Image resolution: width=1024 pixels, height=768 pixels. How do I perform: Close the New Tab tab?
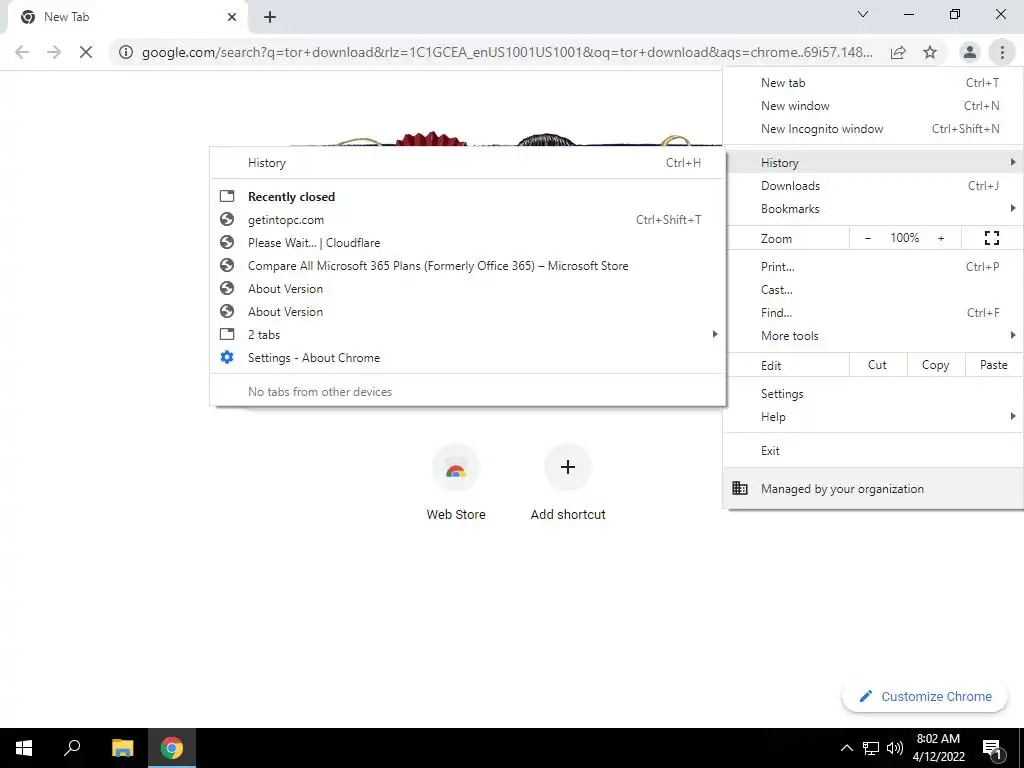pyautogui.click(x=232, y=17)
